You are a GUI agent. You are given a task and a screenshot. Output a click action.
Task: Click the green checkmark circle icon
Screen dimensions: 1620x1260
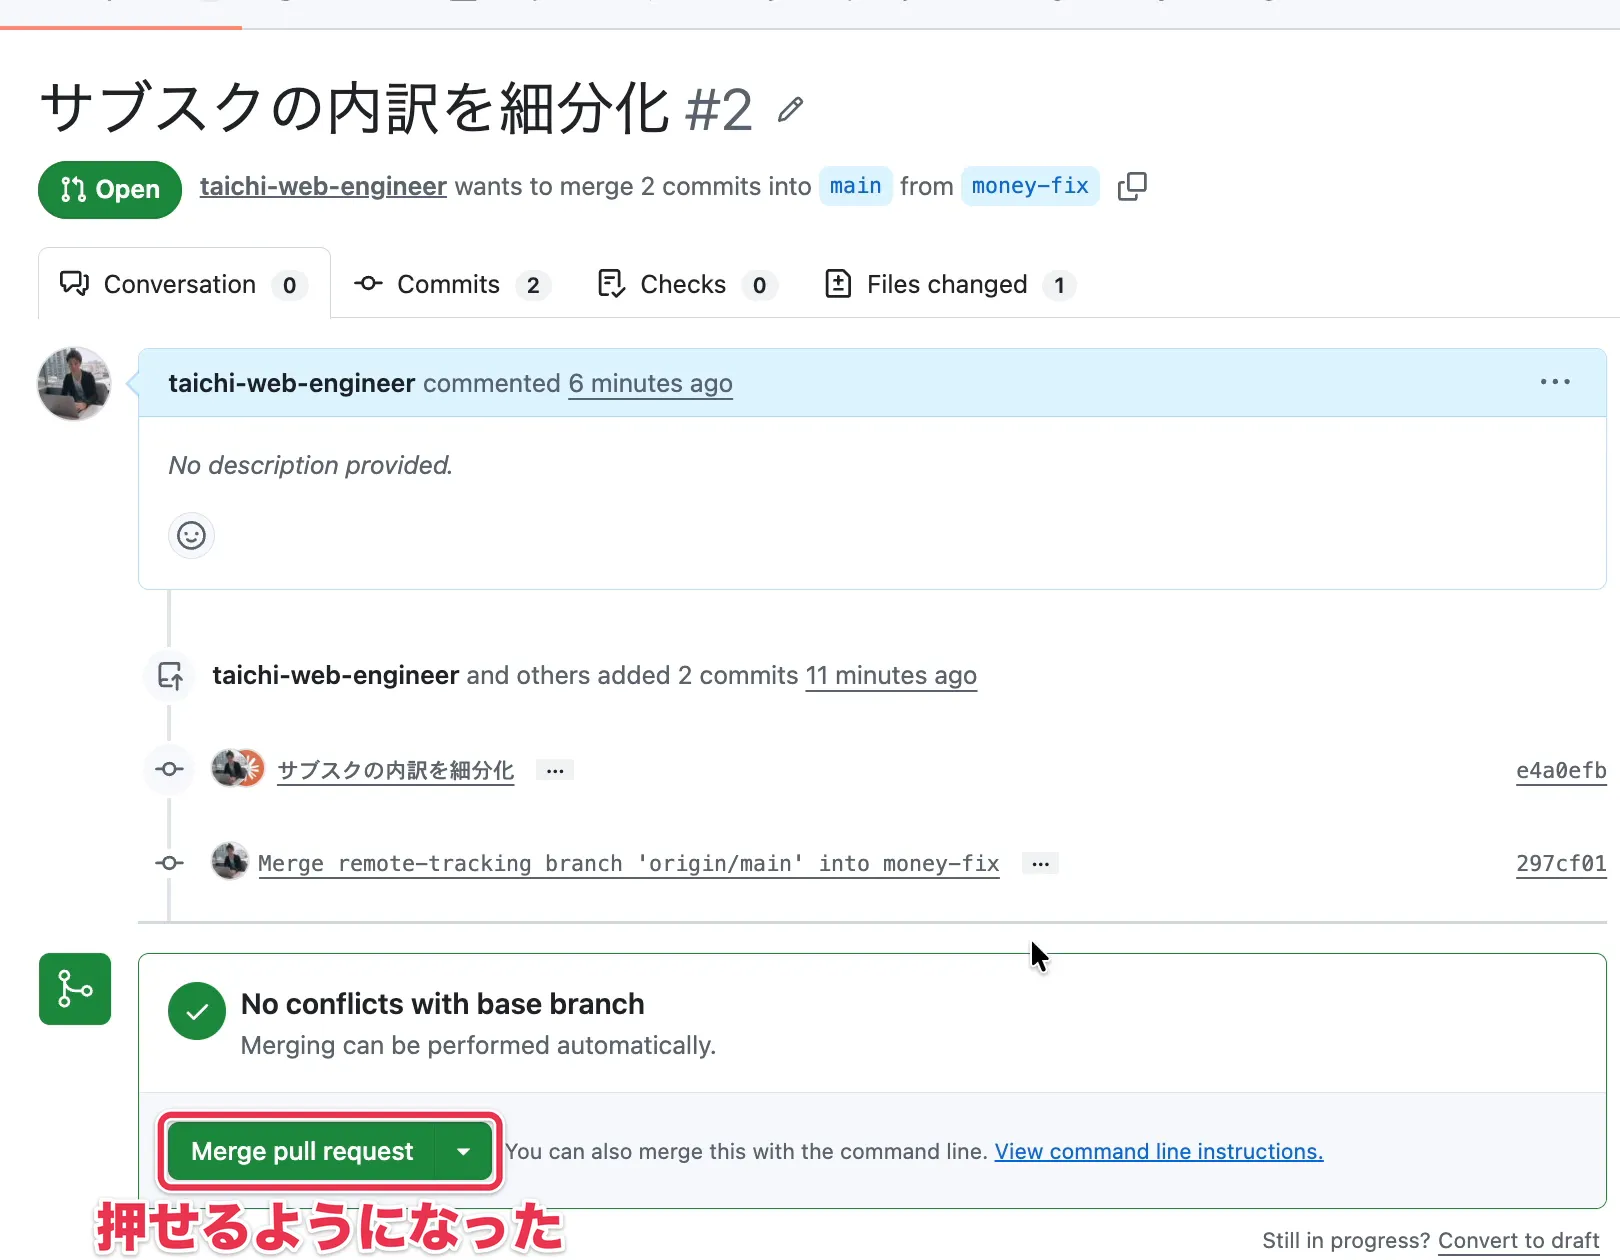click(x=197, y=1011)
